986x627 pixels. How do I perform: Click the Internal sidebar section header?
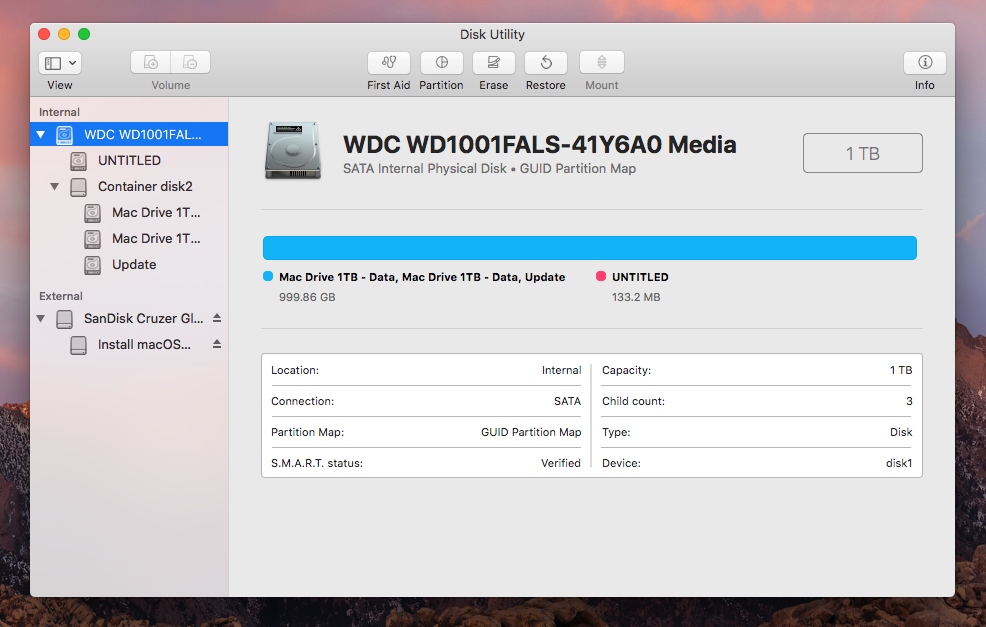click(x=59, y=112)
